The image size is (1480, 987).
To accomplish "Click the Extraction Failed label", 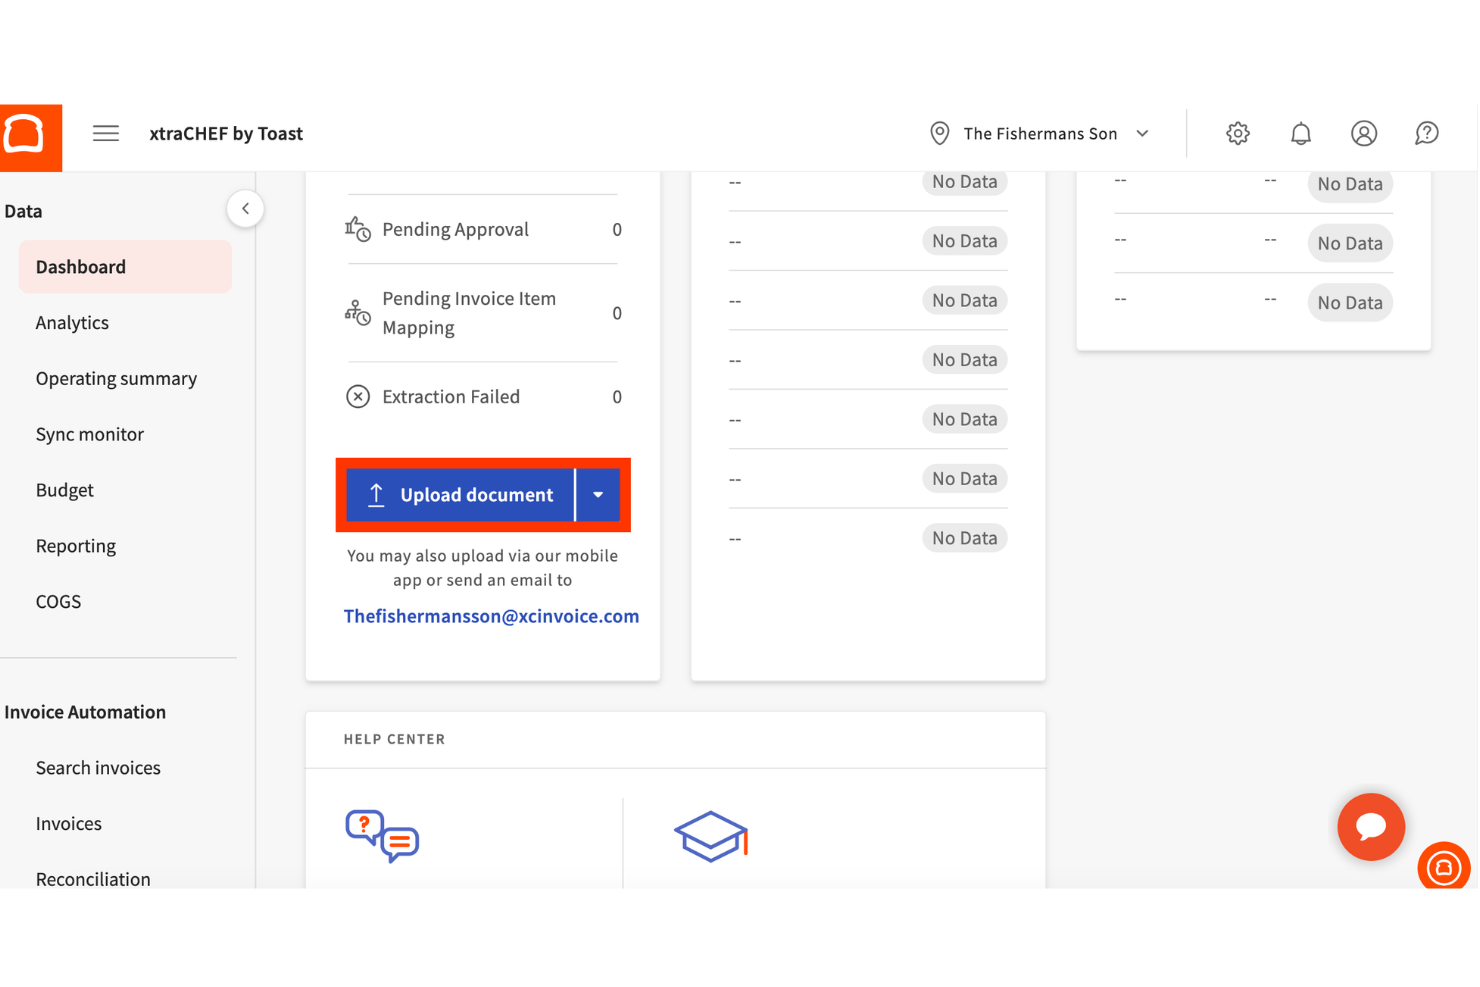I will pyautogui.click(x=451, y=397).
